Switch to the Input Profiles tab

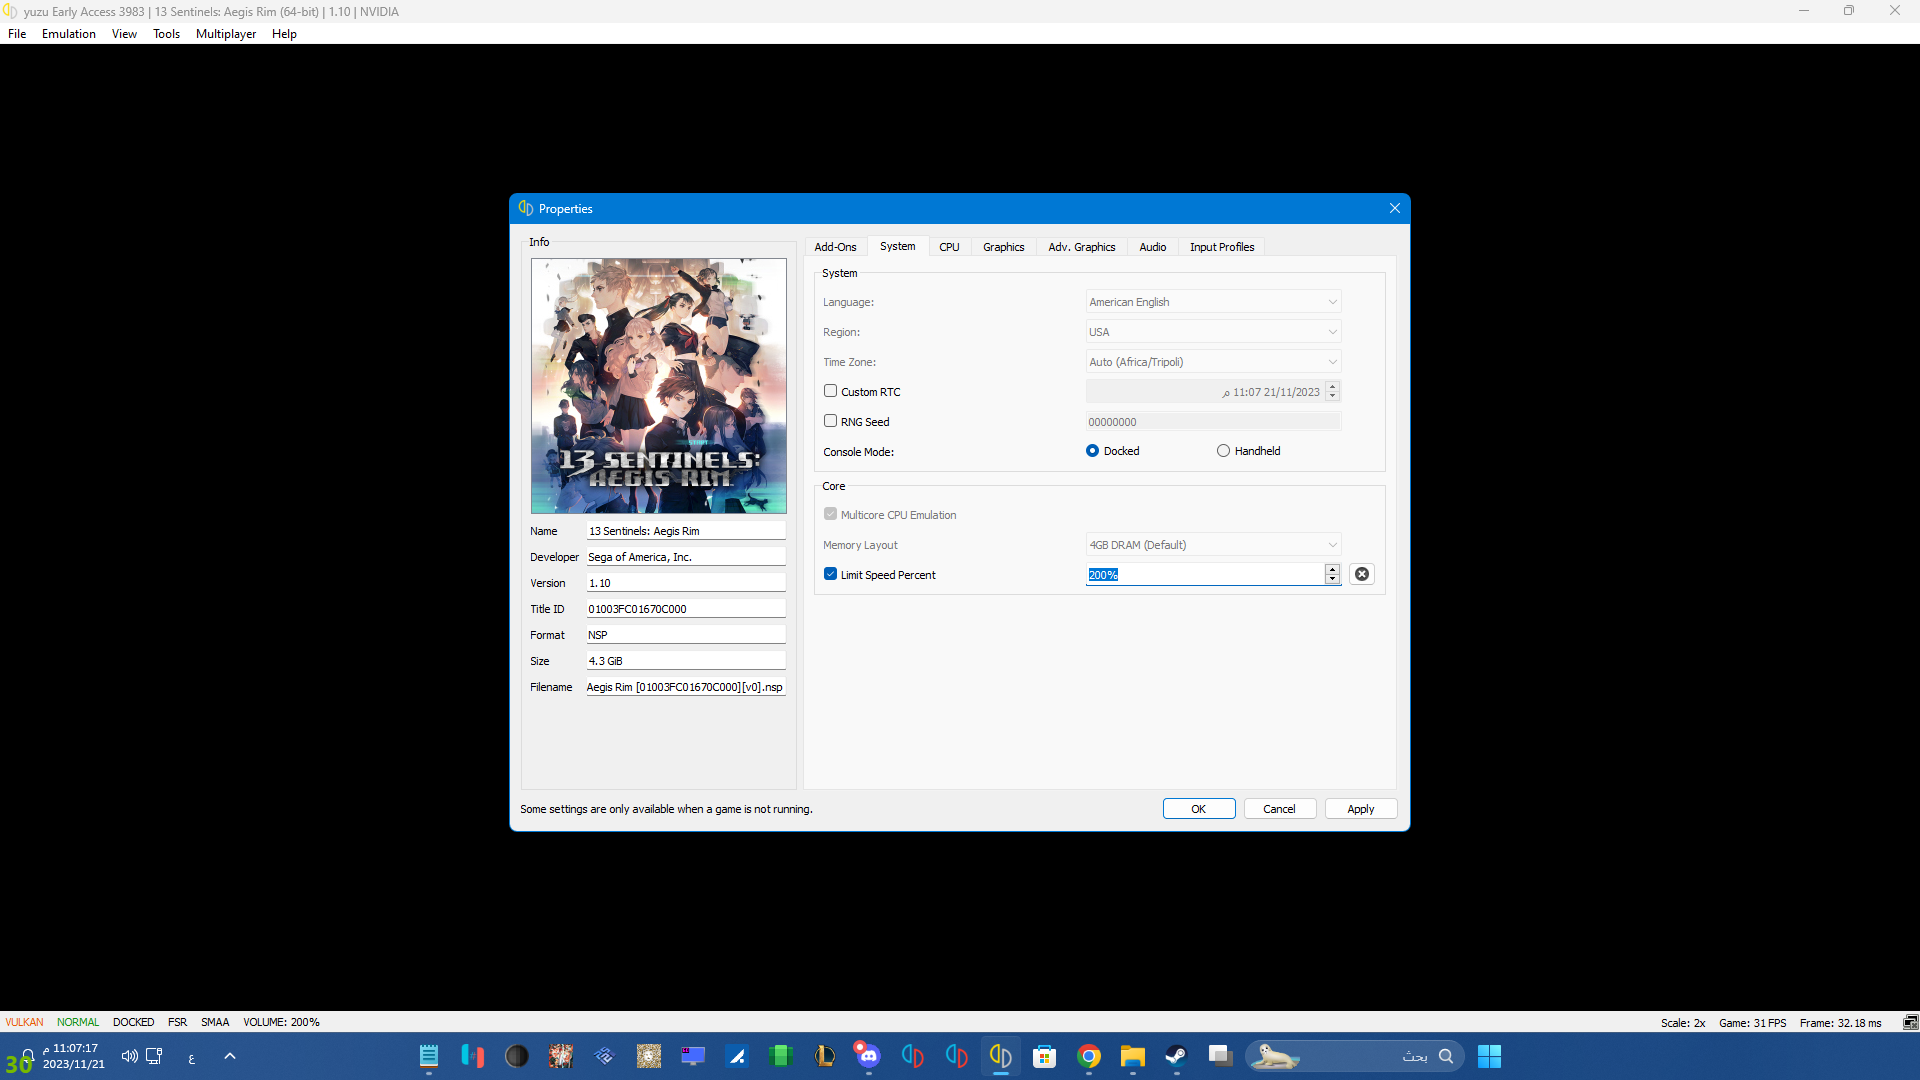(x=1221, y=247)
